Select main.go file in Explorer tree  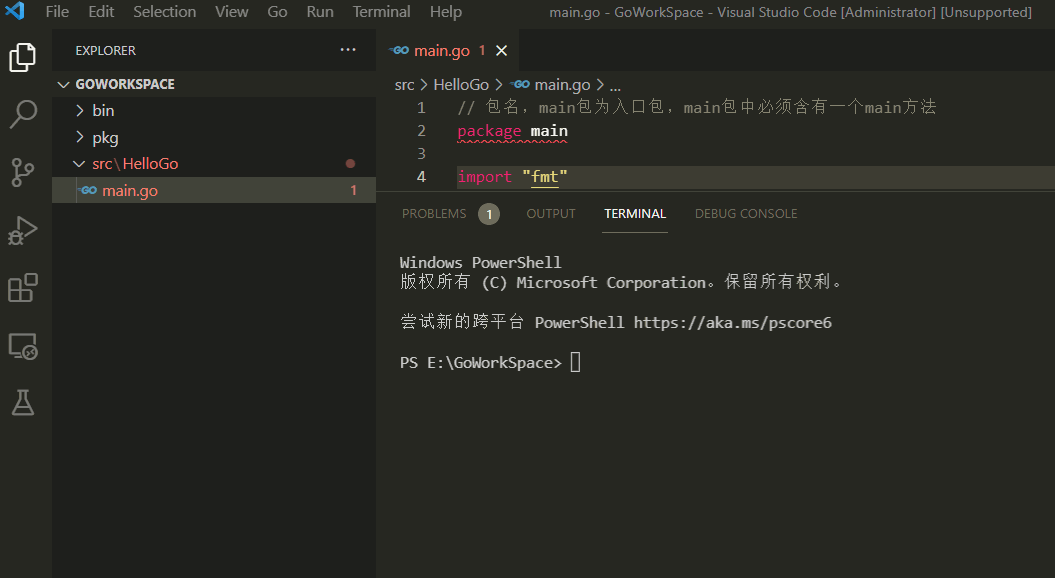(x=214, y=190)
